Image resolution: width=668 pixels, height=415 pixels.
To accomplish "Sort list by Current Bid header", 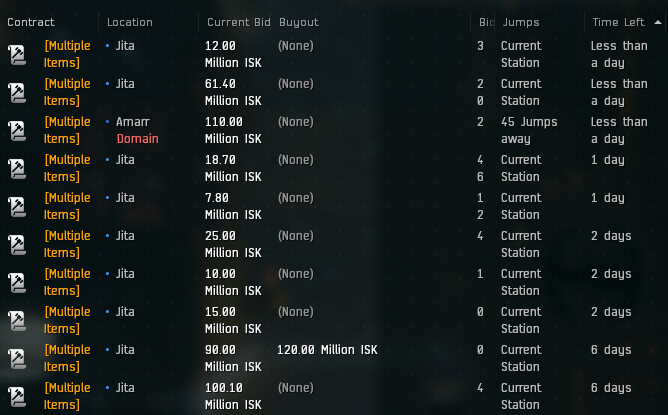I will pos(239,22).
